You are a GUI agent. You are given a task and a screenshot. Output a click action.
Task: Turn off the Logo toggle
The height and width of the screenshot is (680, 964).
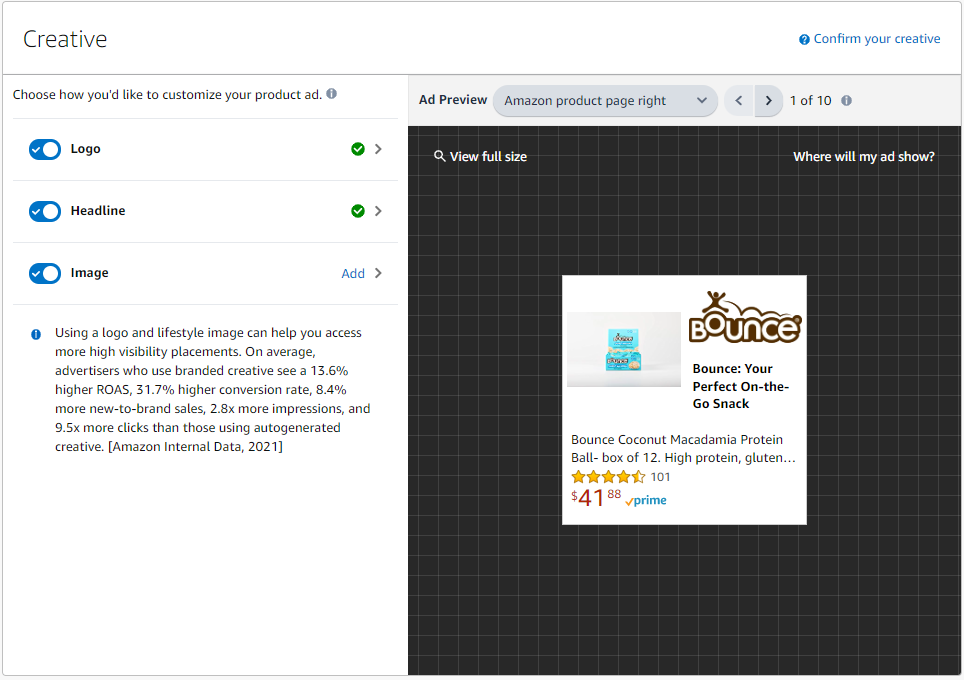tap(45, 149)
